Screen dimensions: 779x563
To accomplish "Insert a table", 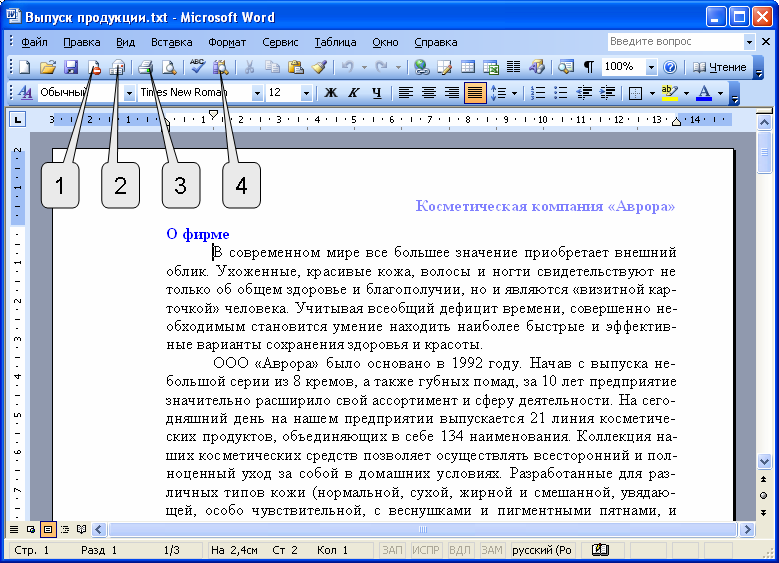I will 467,67.
